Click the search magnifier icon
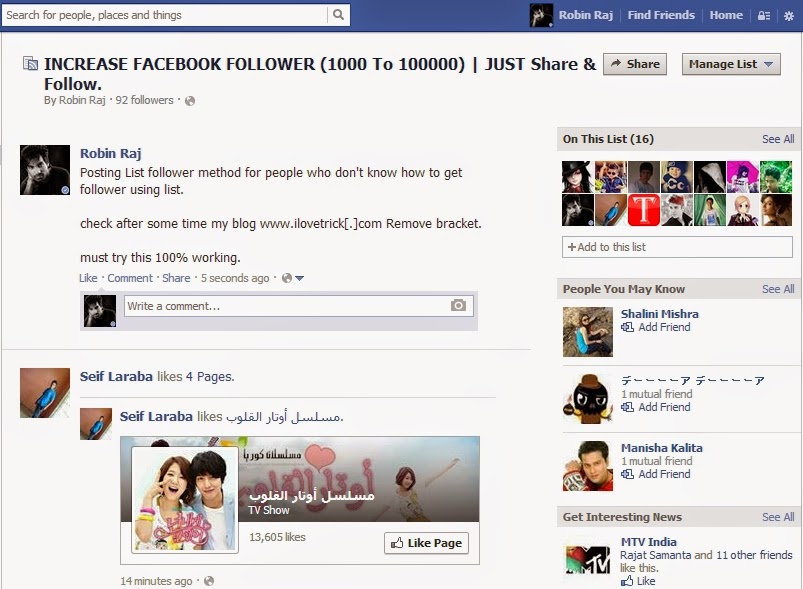The height and width of the screenshot is (589, 803). pyautogui.click(x=339, y=15)
